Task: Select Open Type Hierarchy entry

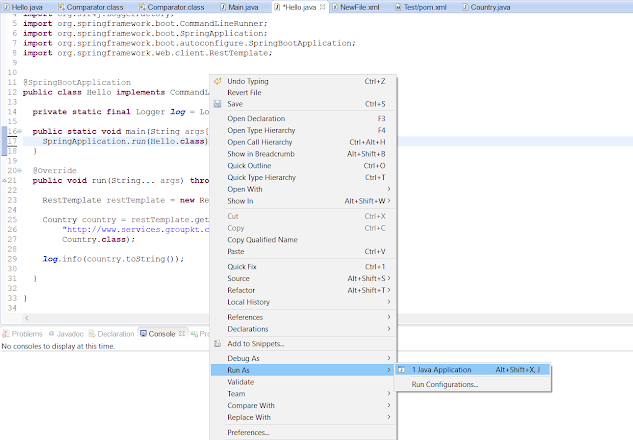Action: 303,130
